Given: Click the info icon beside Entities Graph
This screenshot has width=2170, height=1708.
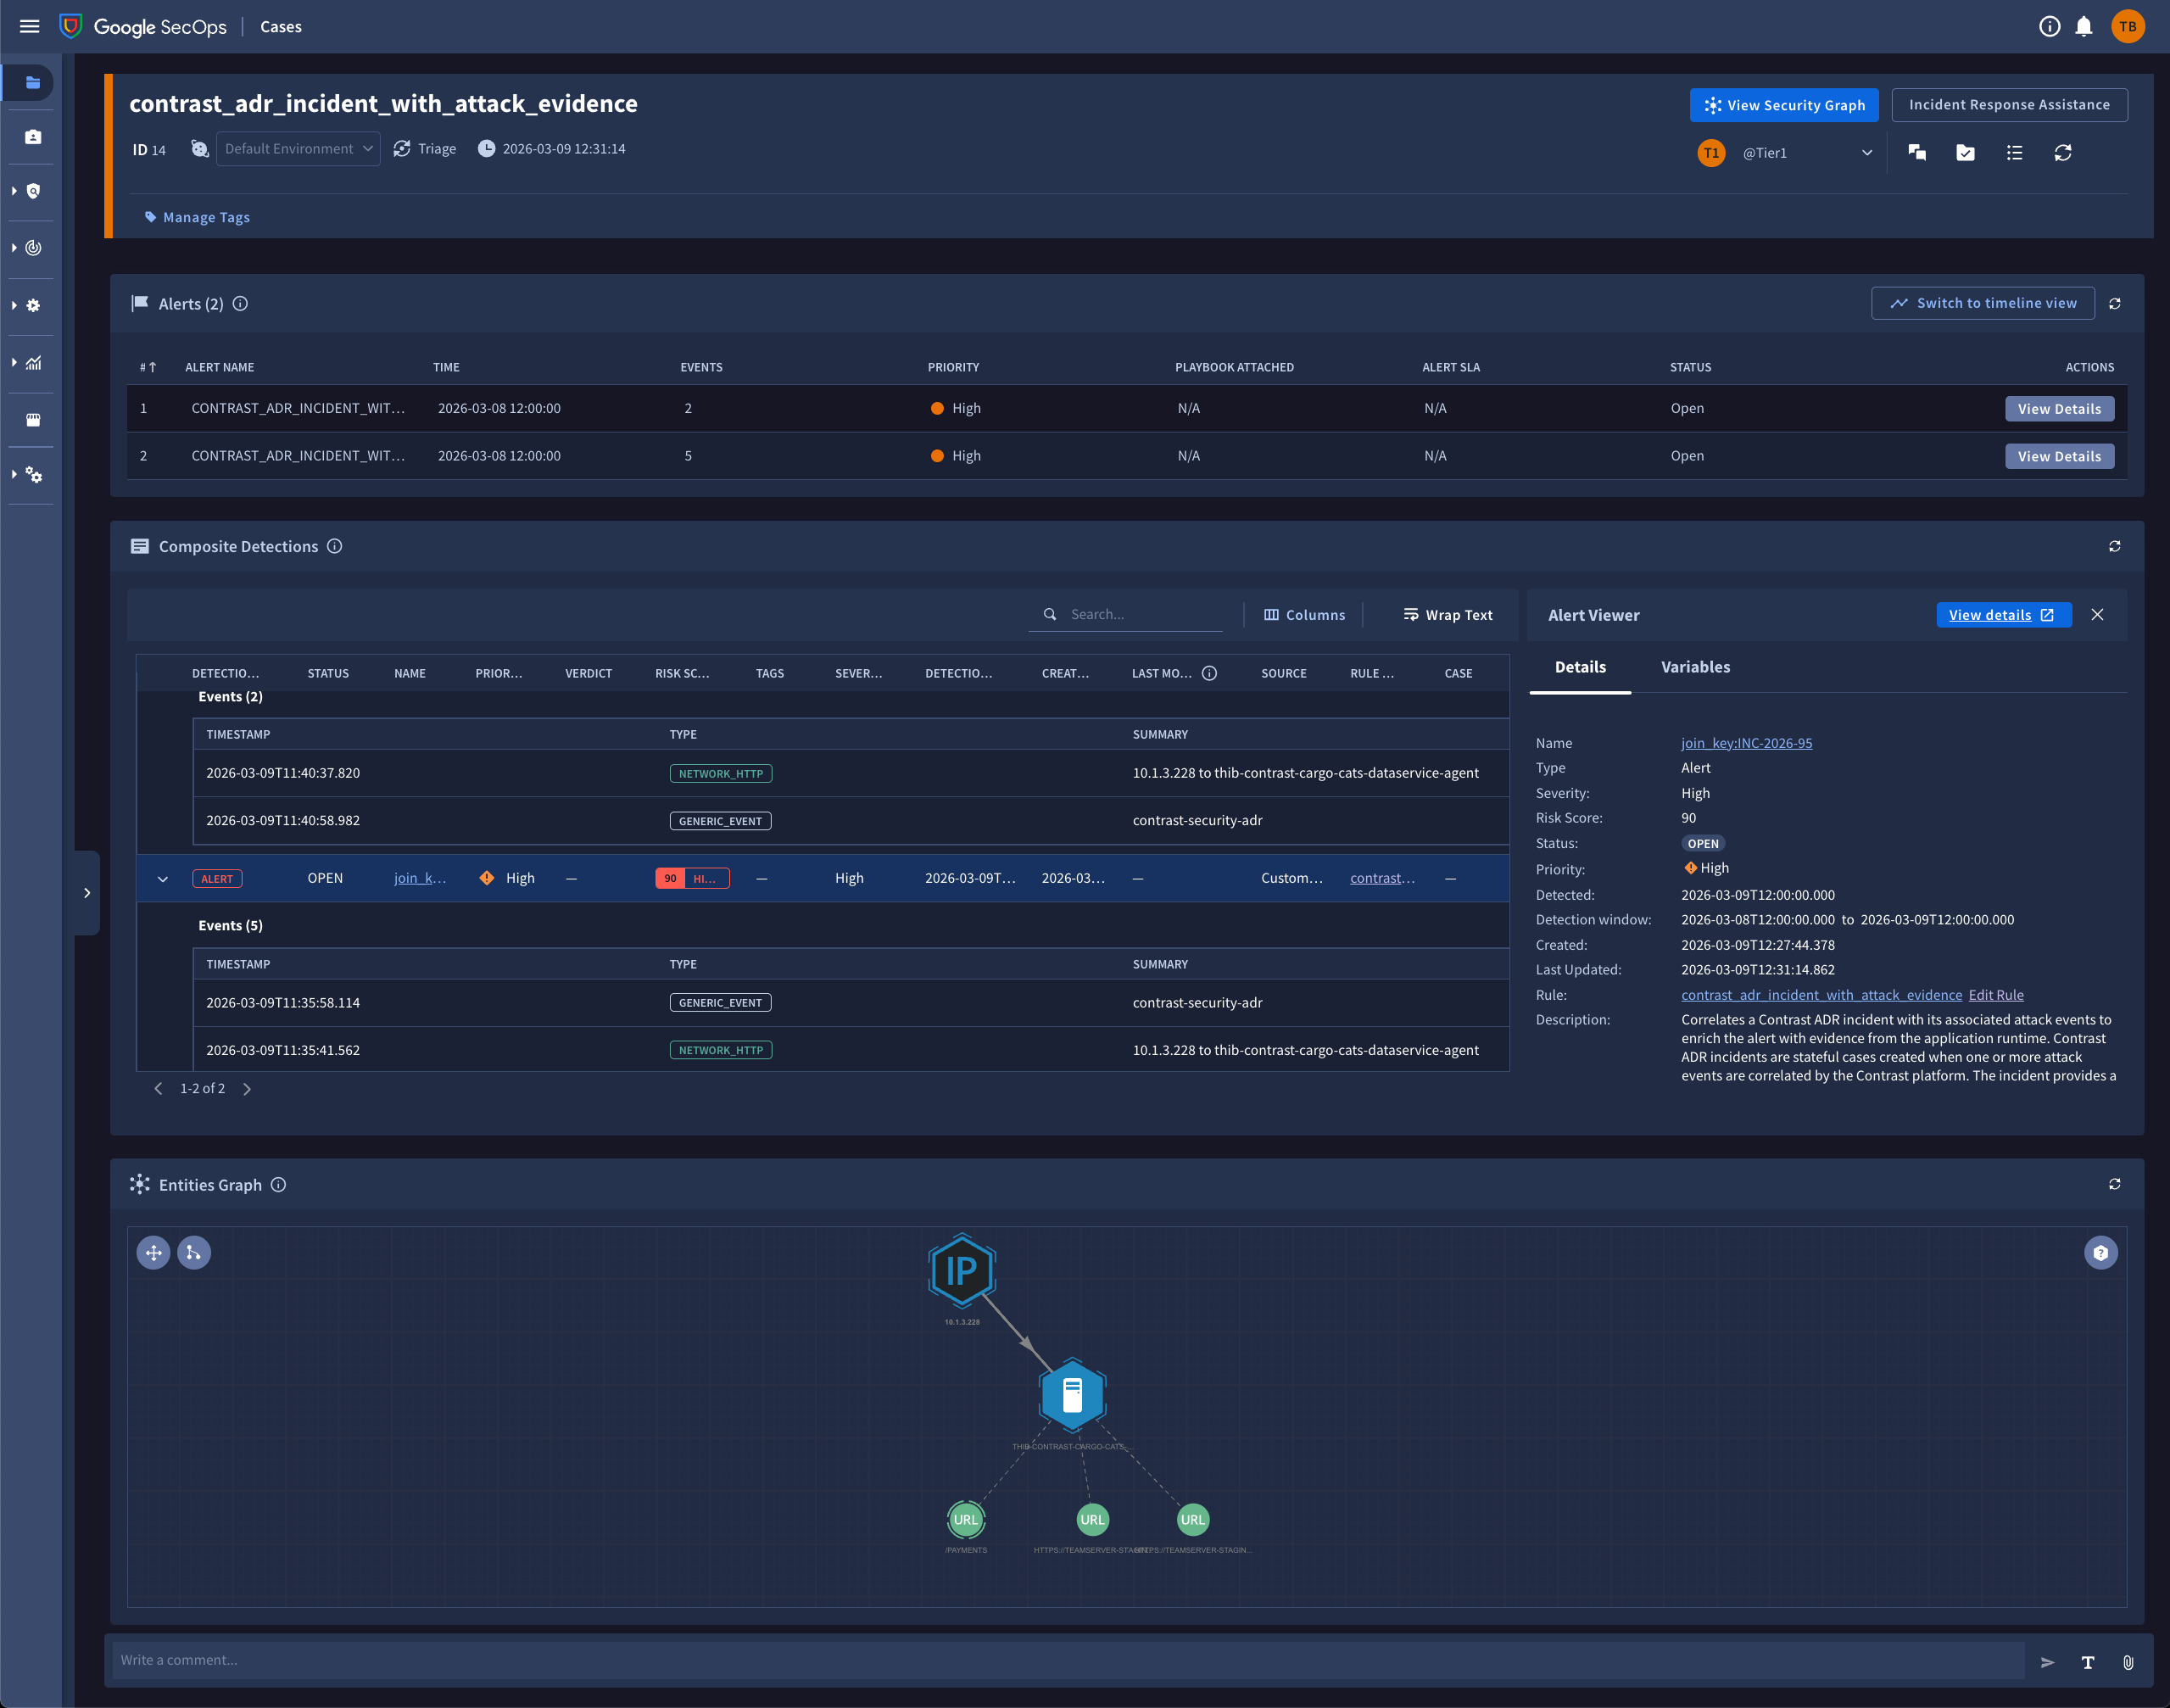Looking at the screenshot, I should click(x=279, y=1185).
